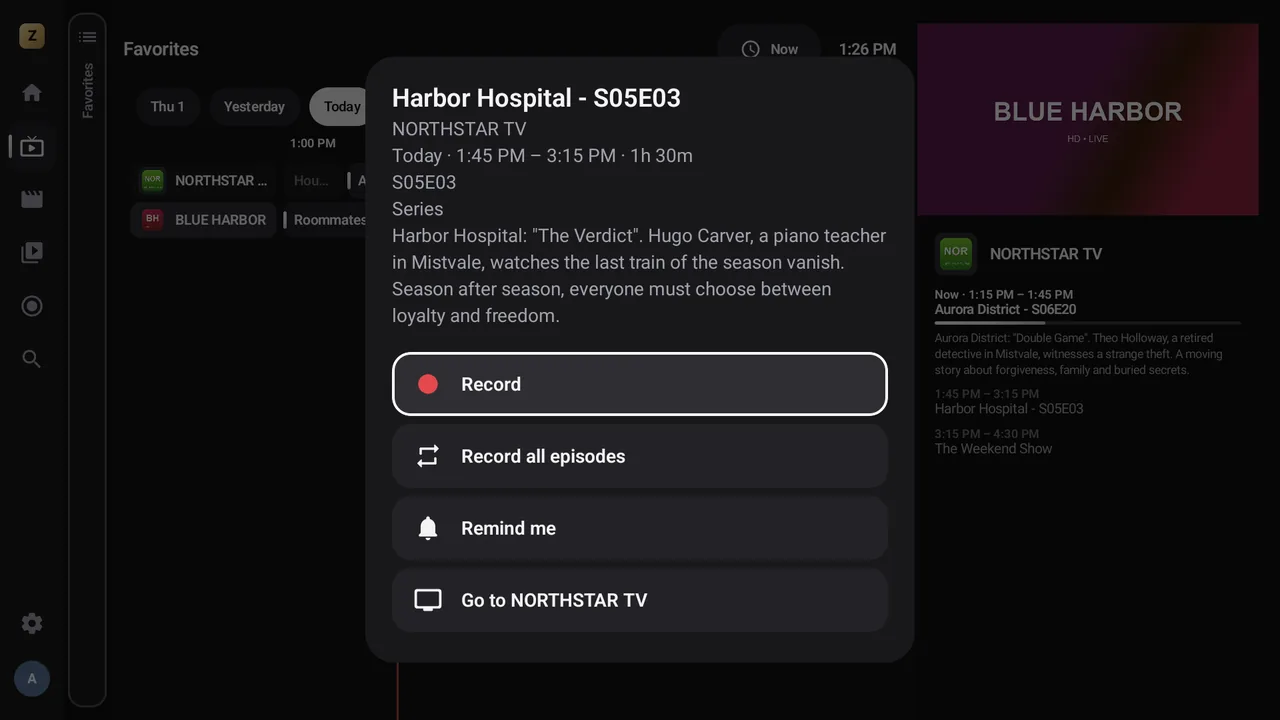Open the Live TV guide icon
Viewport: 1280px width, 720px height.
coord(32,147)
